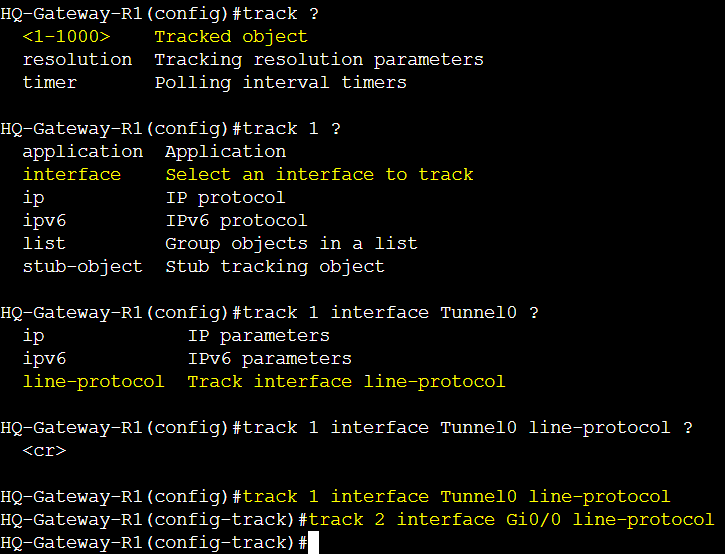725x554 pixels.
Task: Click the yellow 'line-protocol' option keyword
Action: pos(93,382)
